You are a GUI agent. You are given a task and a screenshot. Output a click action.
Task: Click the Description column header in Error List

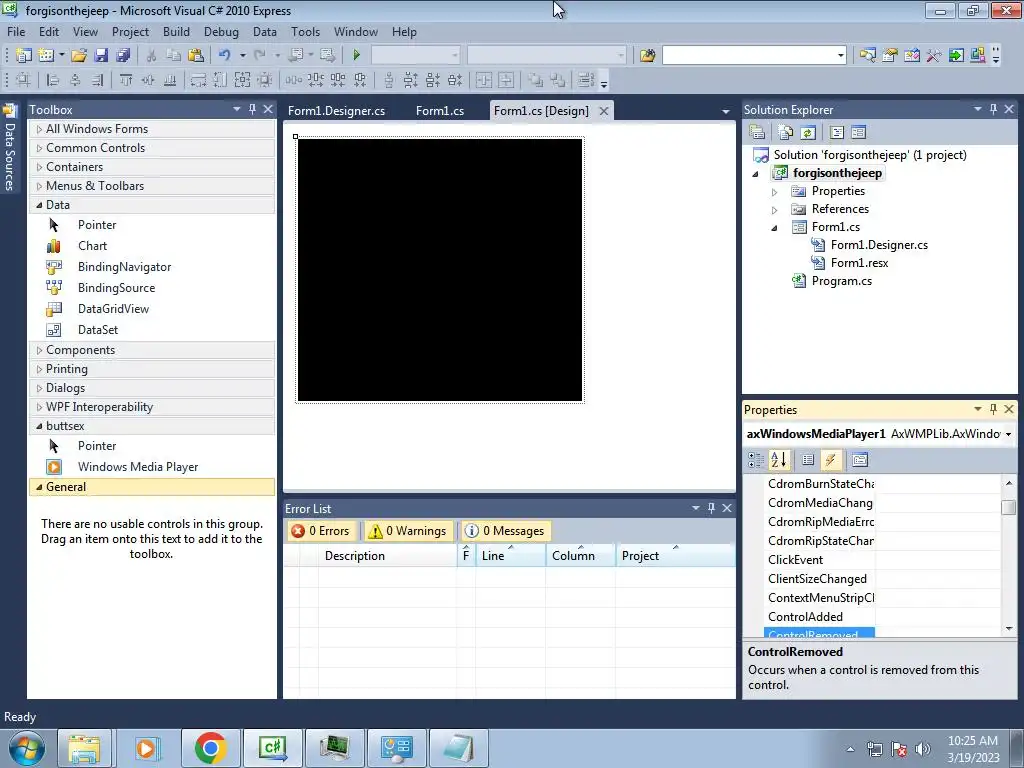(x=388, y=556)
